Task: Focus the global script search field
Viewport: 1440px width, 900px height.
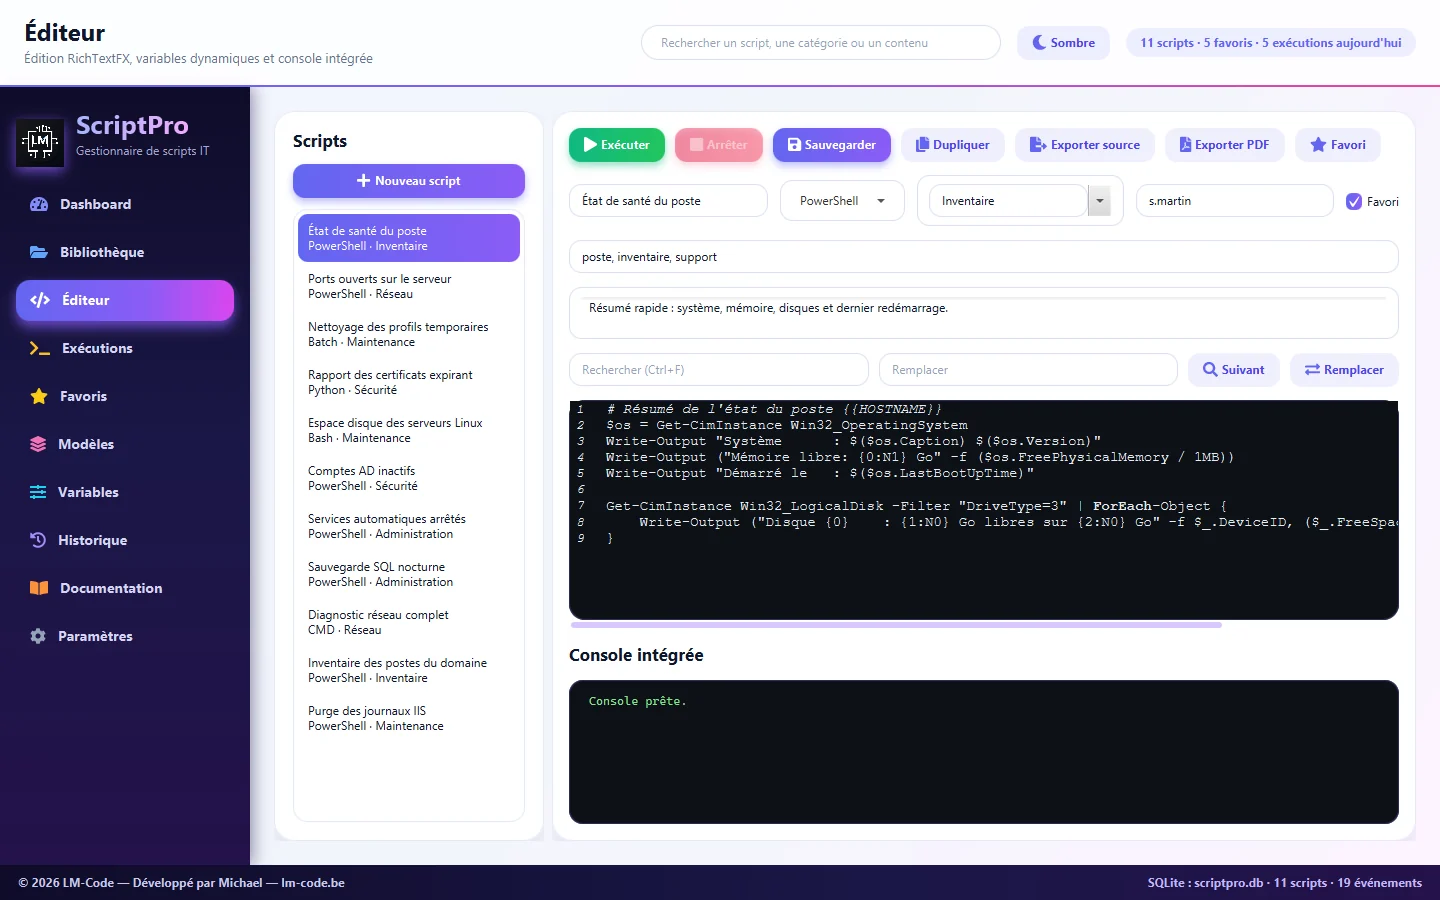Action: click(821, 43)
